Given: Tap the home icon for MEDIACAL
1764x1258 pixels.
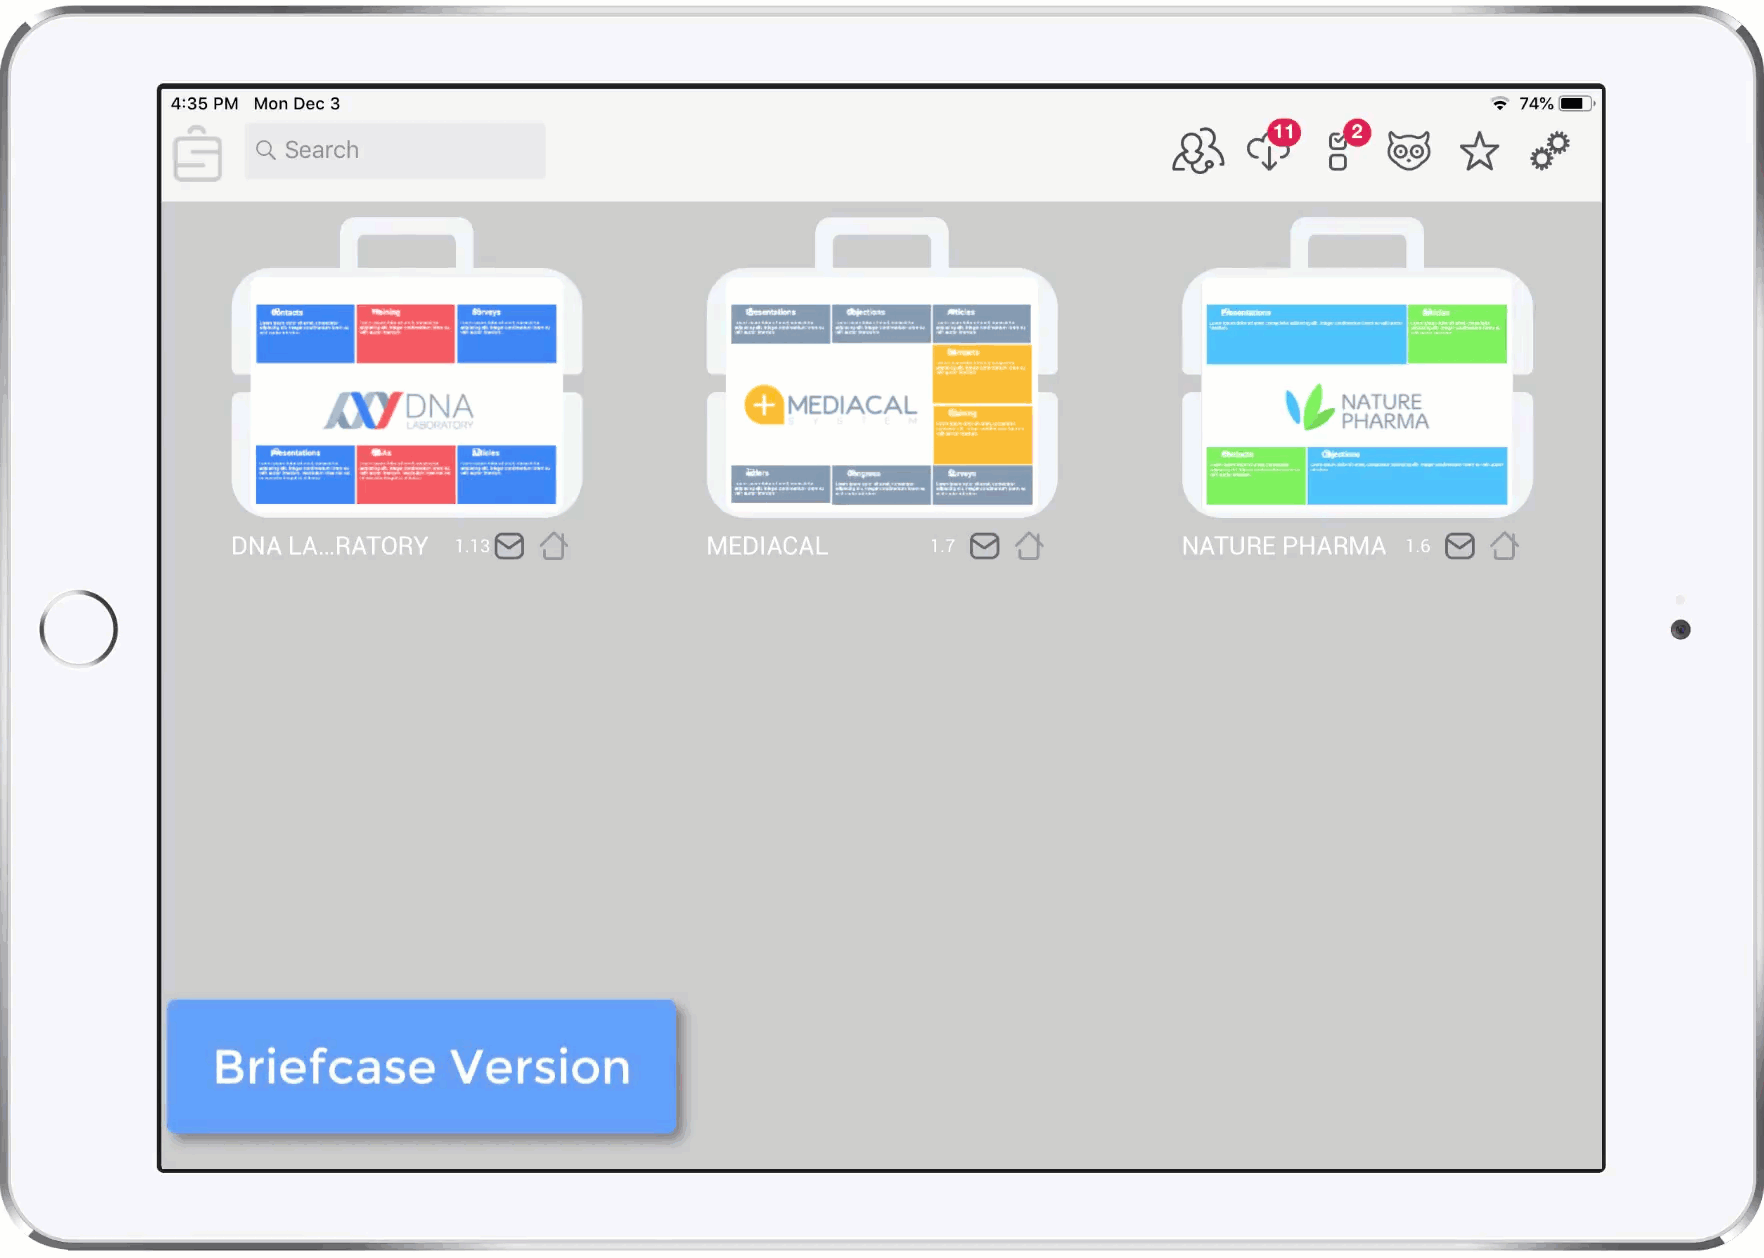Looking at the screenshot, I should [1029, 546].
